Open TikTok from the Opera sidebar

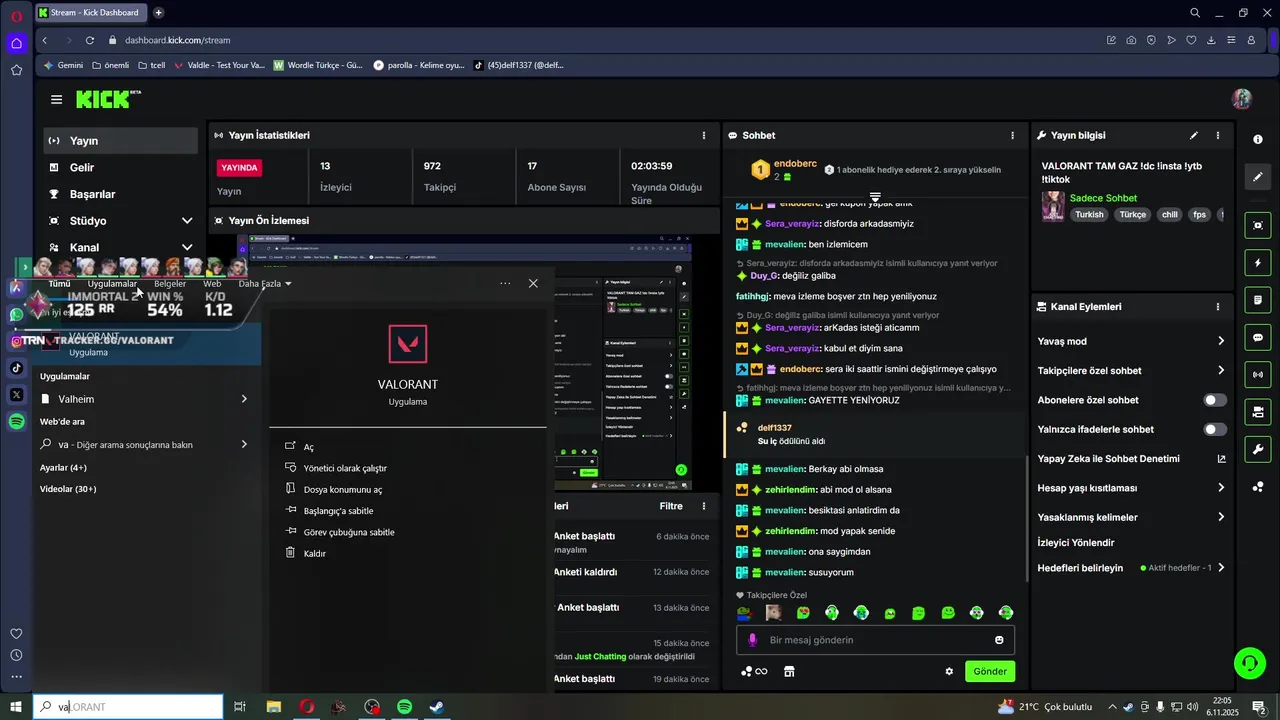(16, 368)
